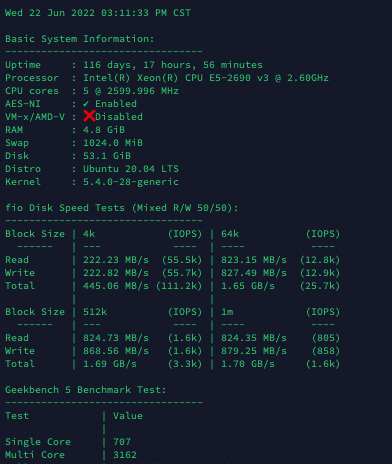
Task: Click the Single Core score 707
Action: point(122,442)
